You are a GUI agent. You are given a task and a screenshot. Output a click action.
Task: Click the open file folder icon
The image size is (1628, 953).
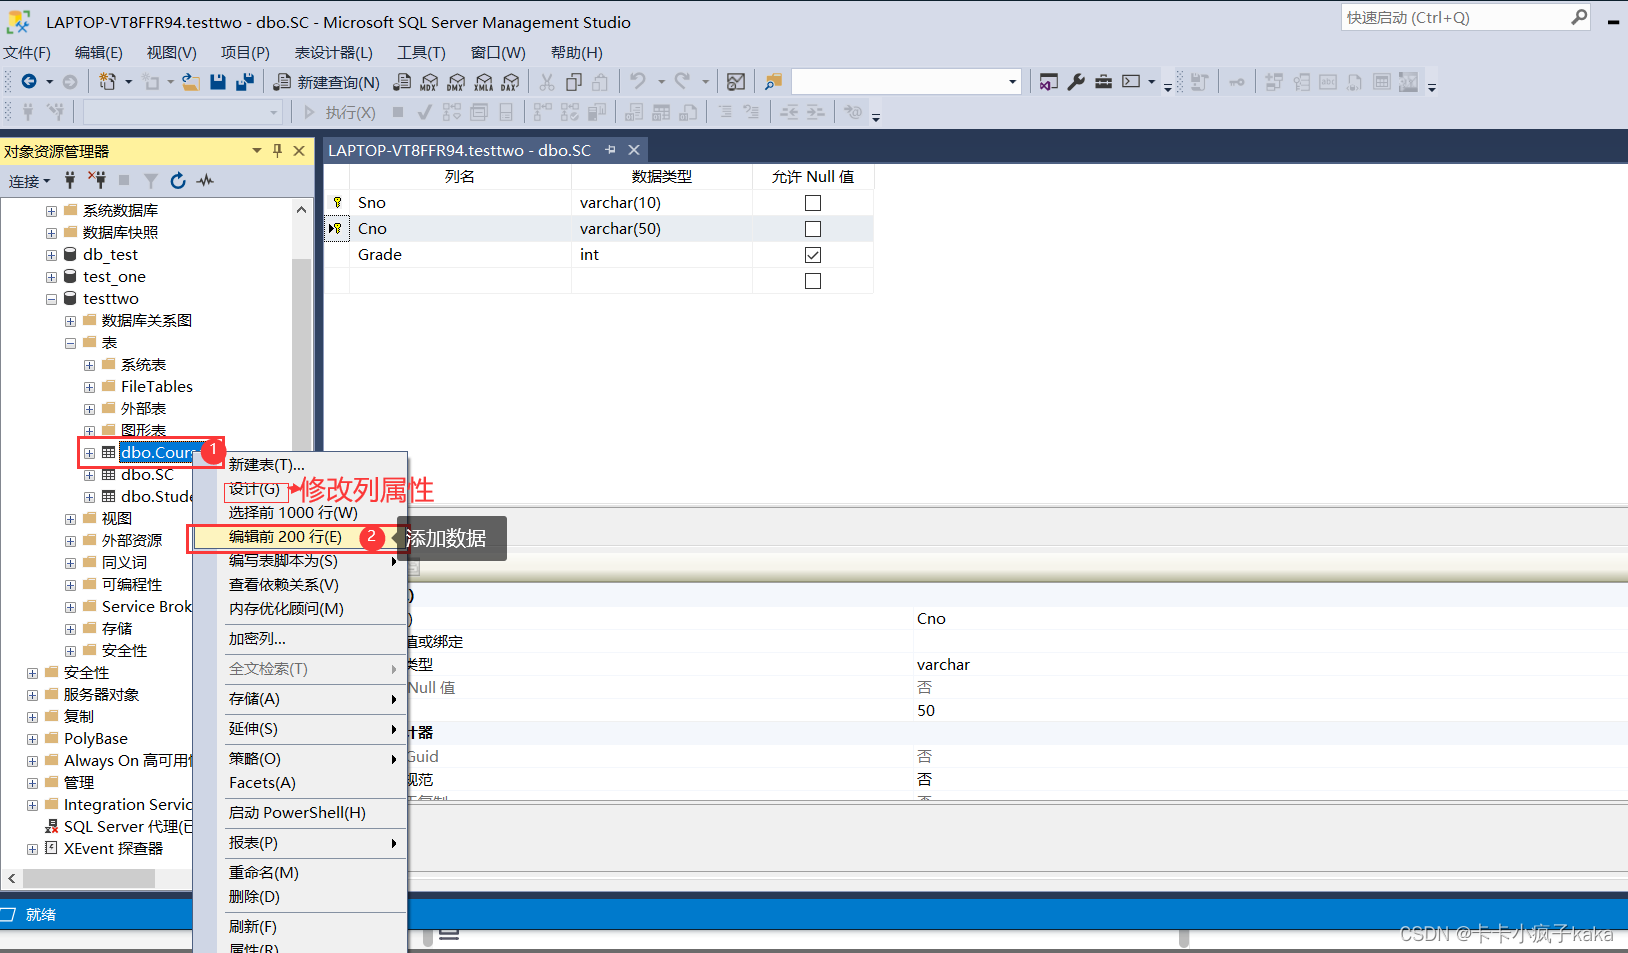(190, 82)
